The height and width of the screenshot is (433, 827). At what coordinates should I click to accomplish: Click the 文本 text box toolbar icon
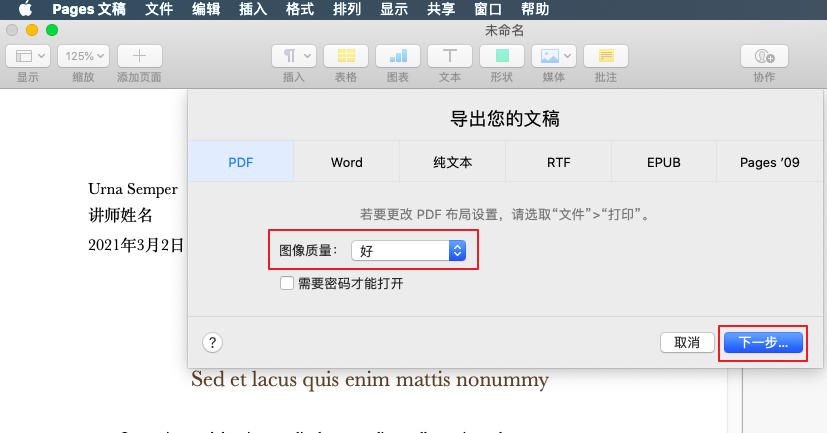pos(449,56)
